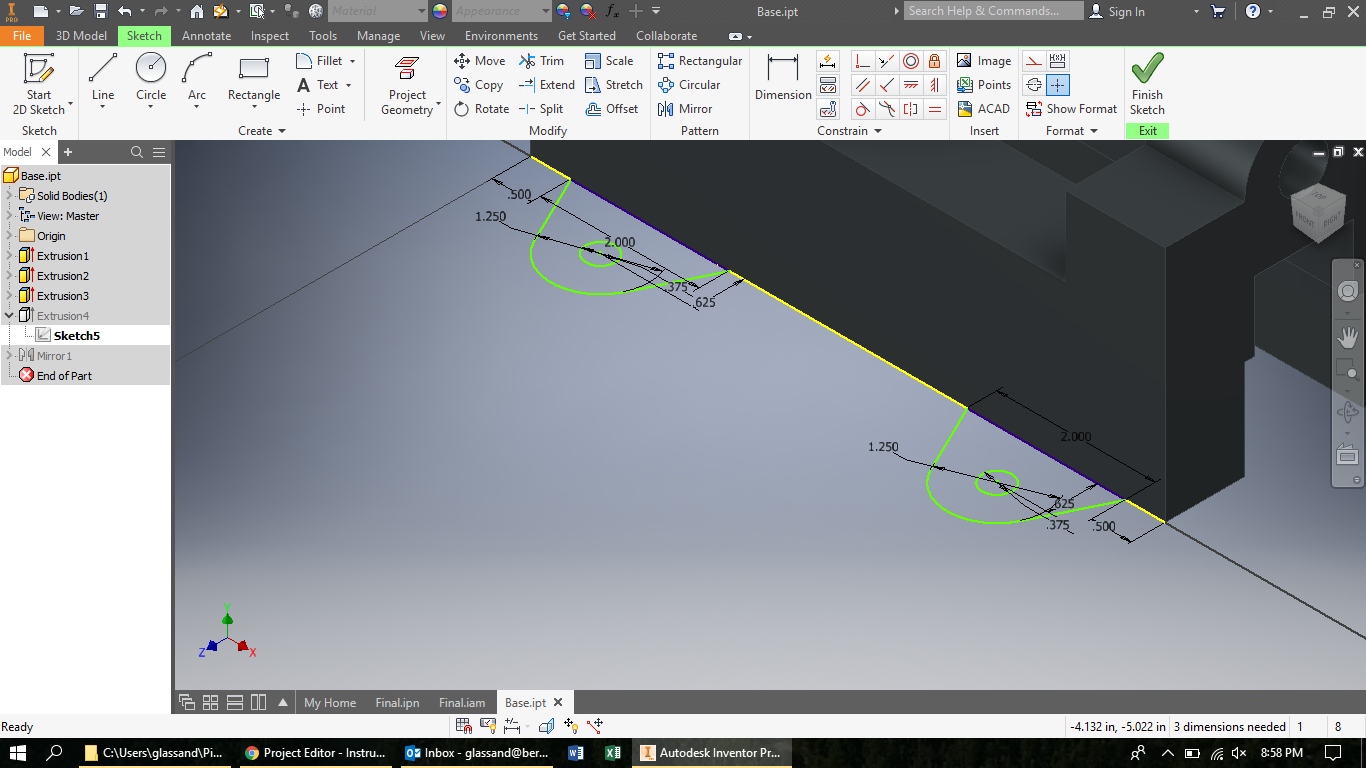Open Outlook Inbox from taskbar
Viewport: 1366px width, 768px height.
[x=476, y=752]
